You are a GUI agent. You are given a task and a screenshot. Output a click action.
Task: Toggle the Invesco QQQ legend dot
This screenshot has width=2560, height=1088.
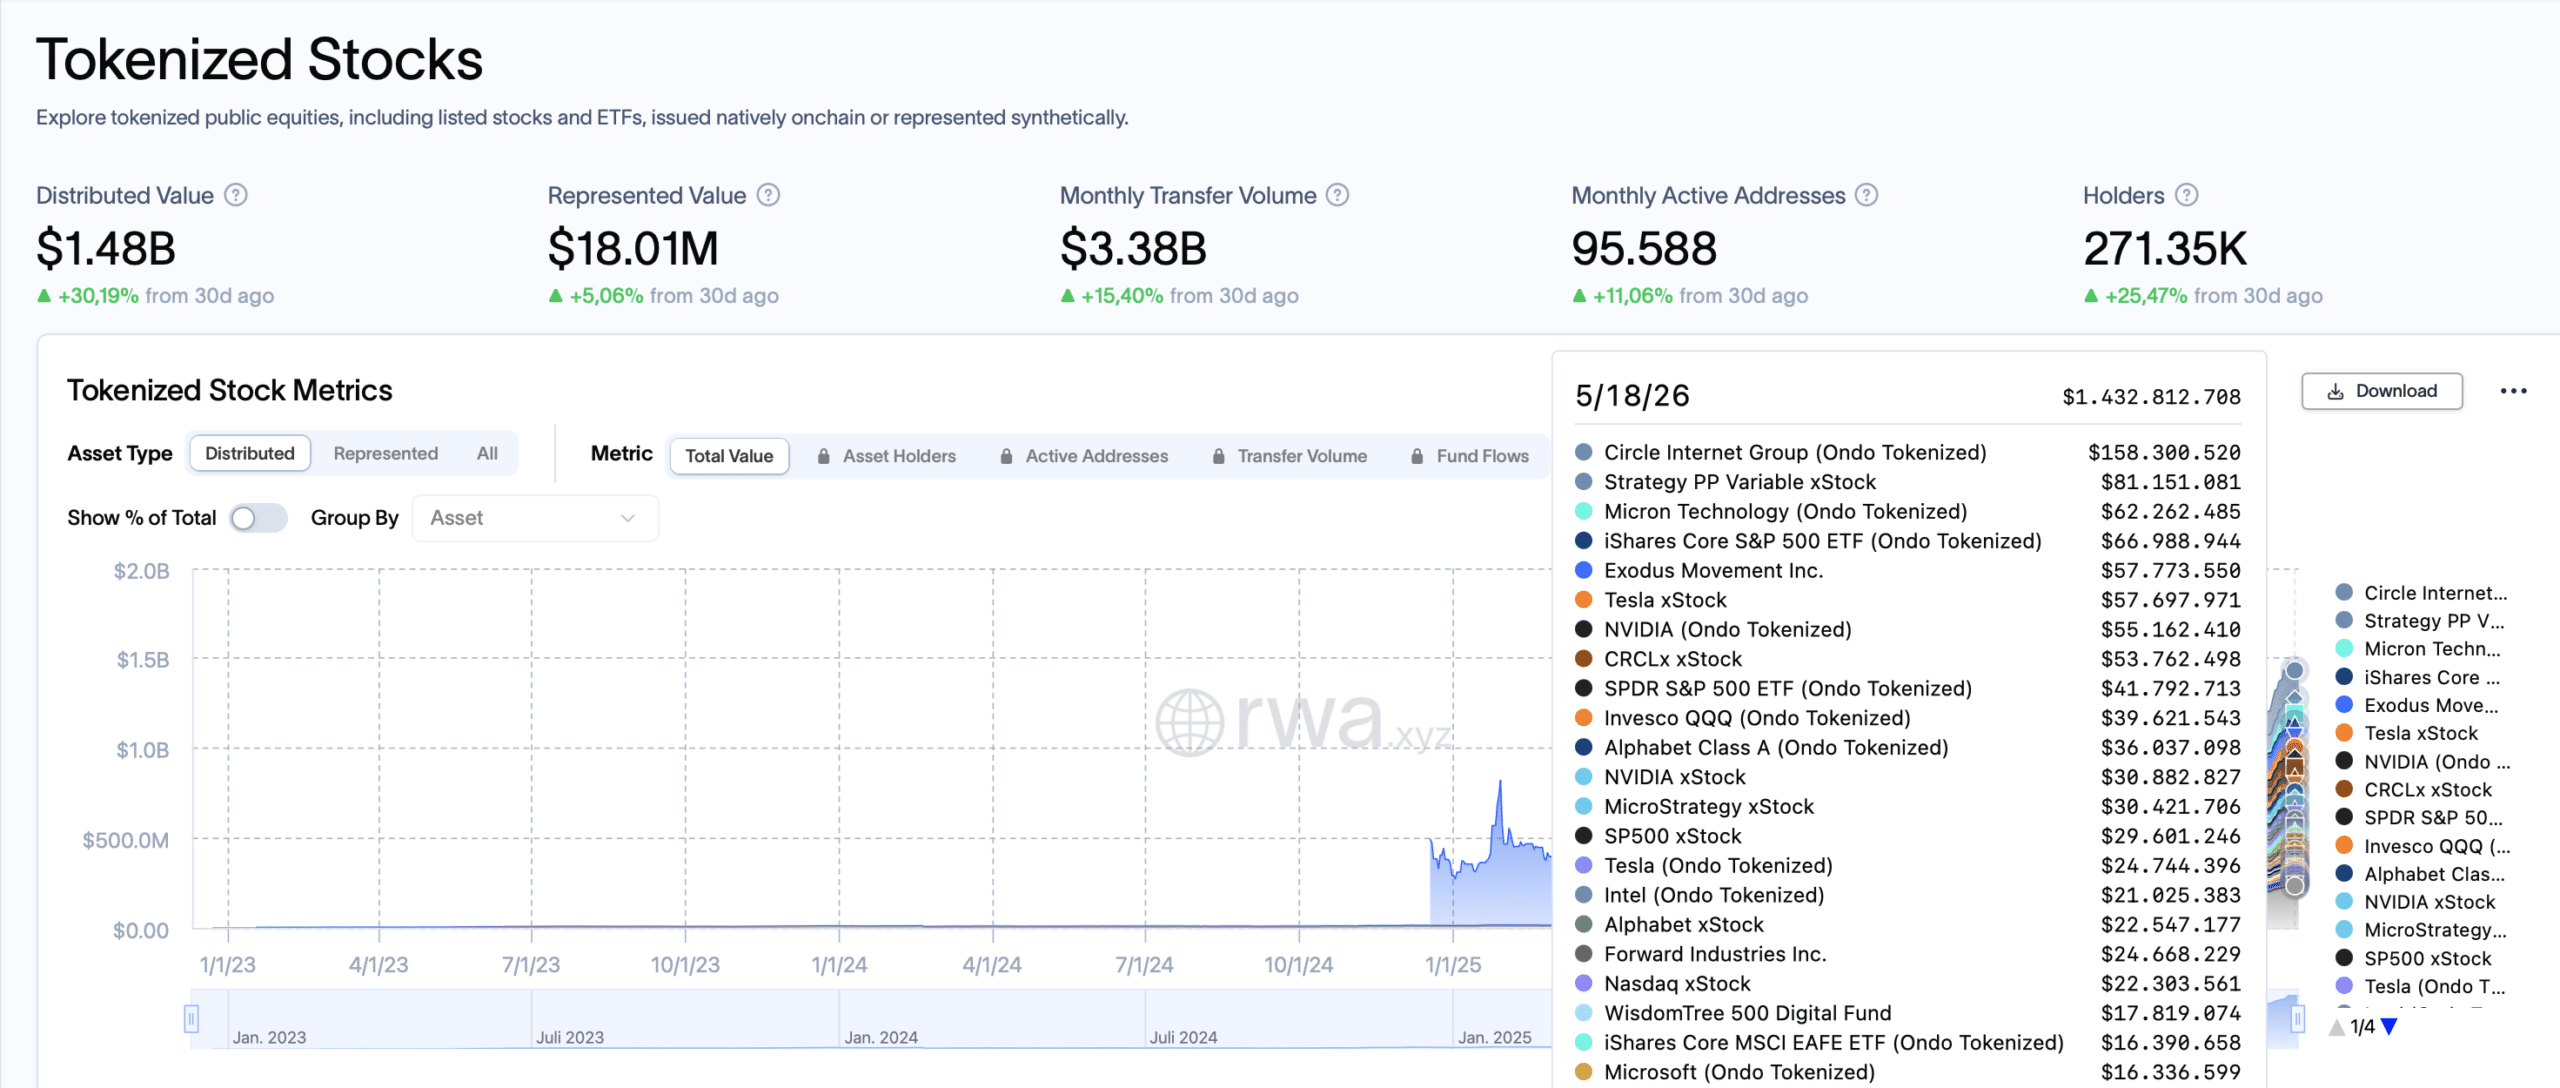2344,846
